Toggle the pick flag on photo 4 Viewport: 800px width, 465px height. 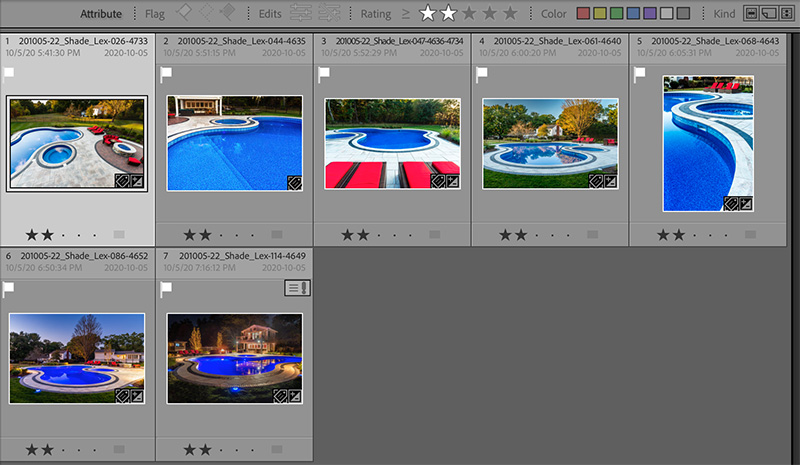481,73
